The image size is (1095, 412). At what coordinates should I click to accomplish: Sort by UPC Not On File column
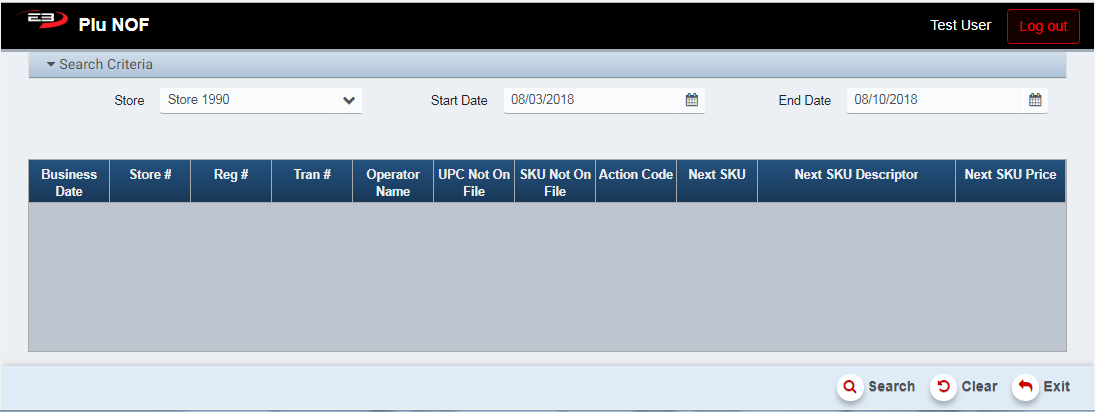(474, 182)
